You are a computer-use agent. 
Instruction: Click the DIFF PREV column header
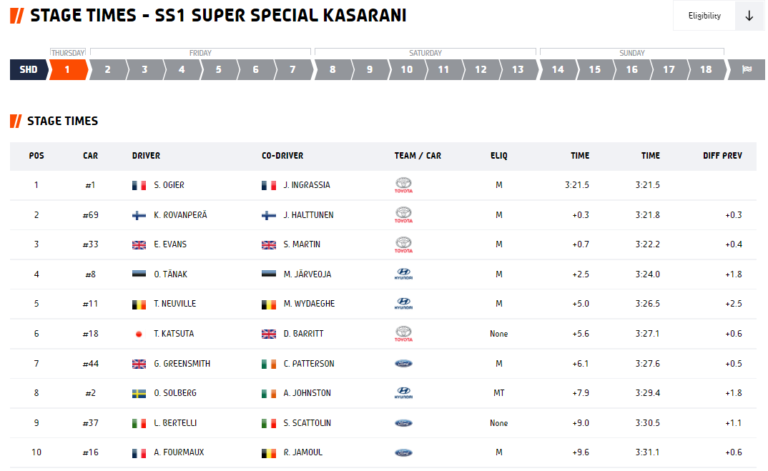[722, 156]
